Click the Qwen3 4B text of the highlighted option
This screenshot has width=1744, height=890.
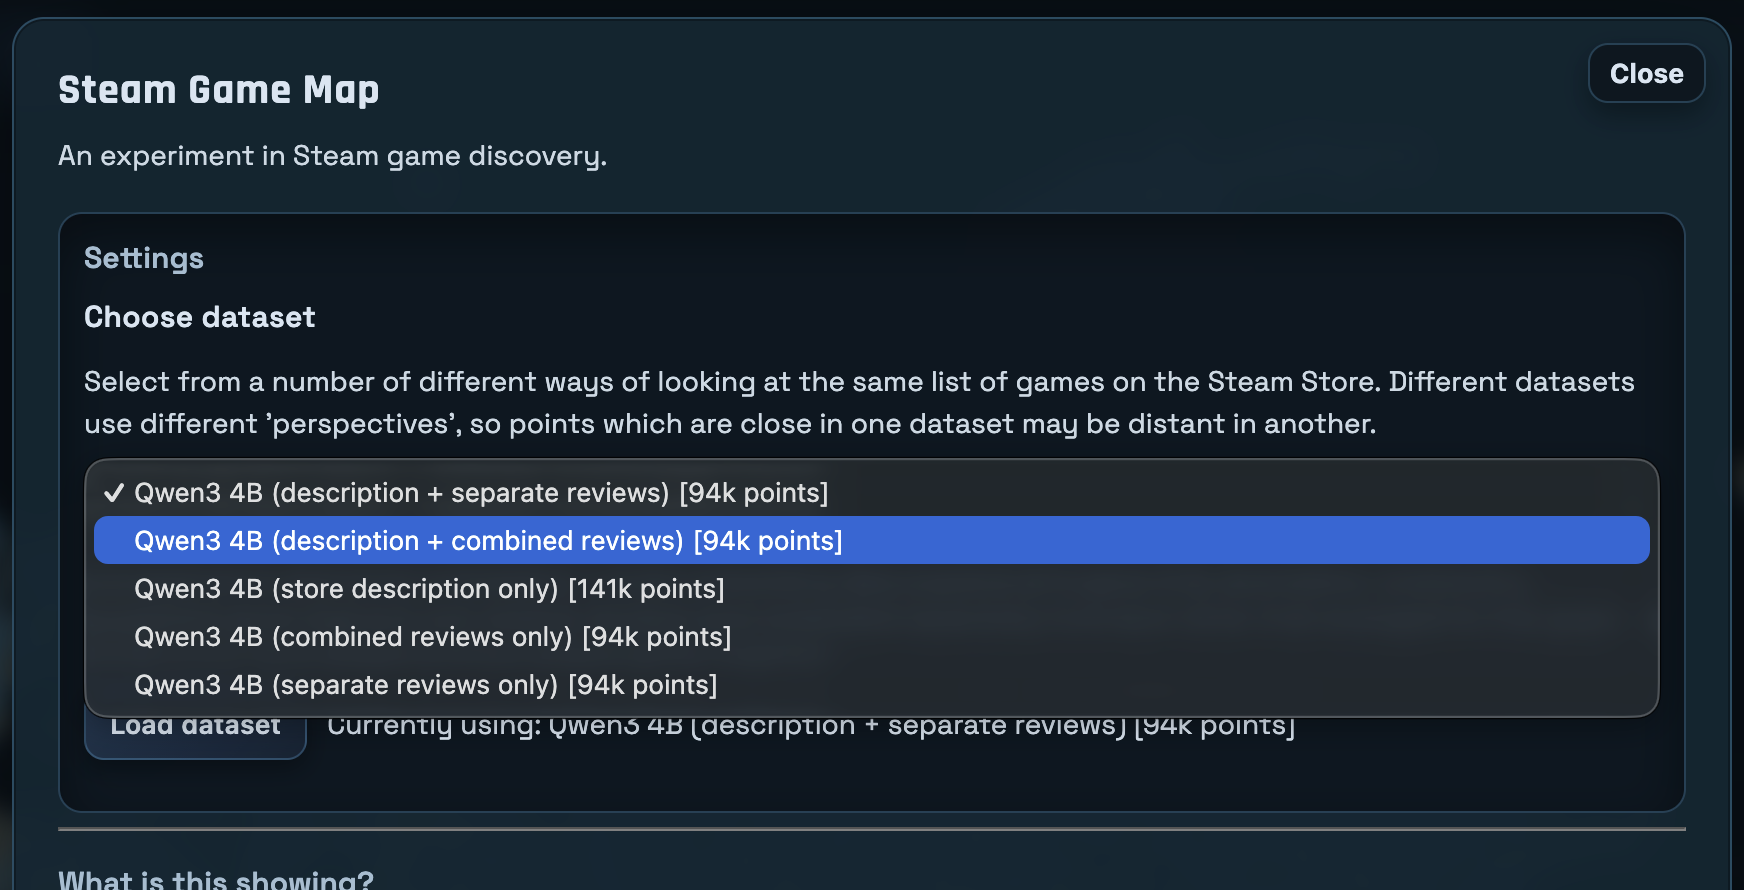point(198,541)
